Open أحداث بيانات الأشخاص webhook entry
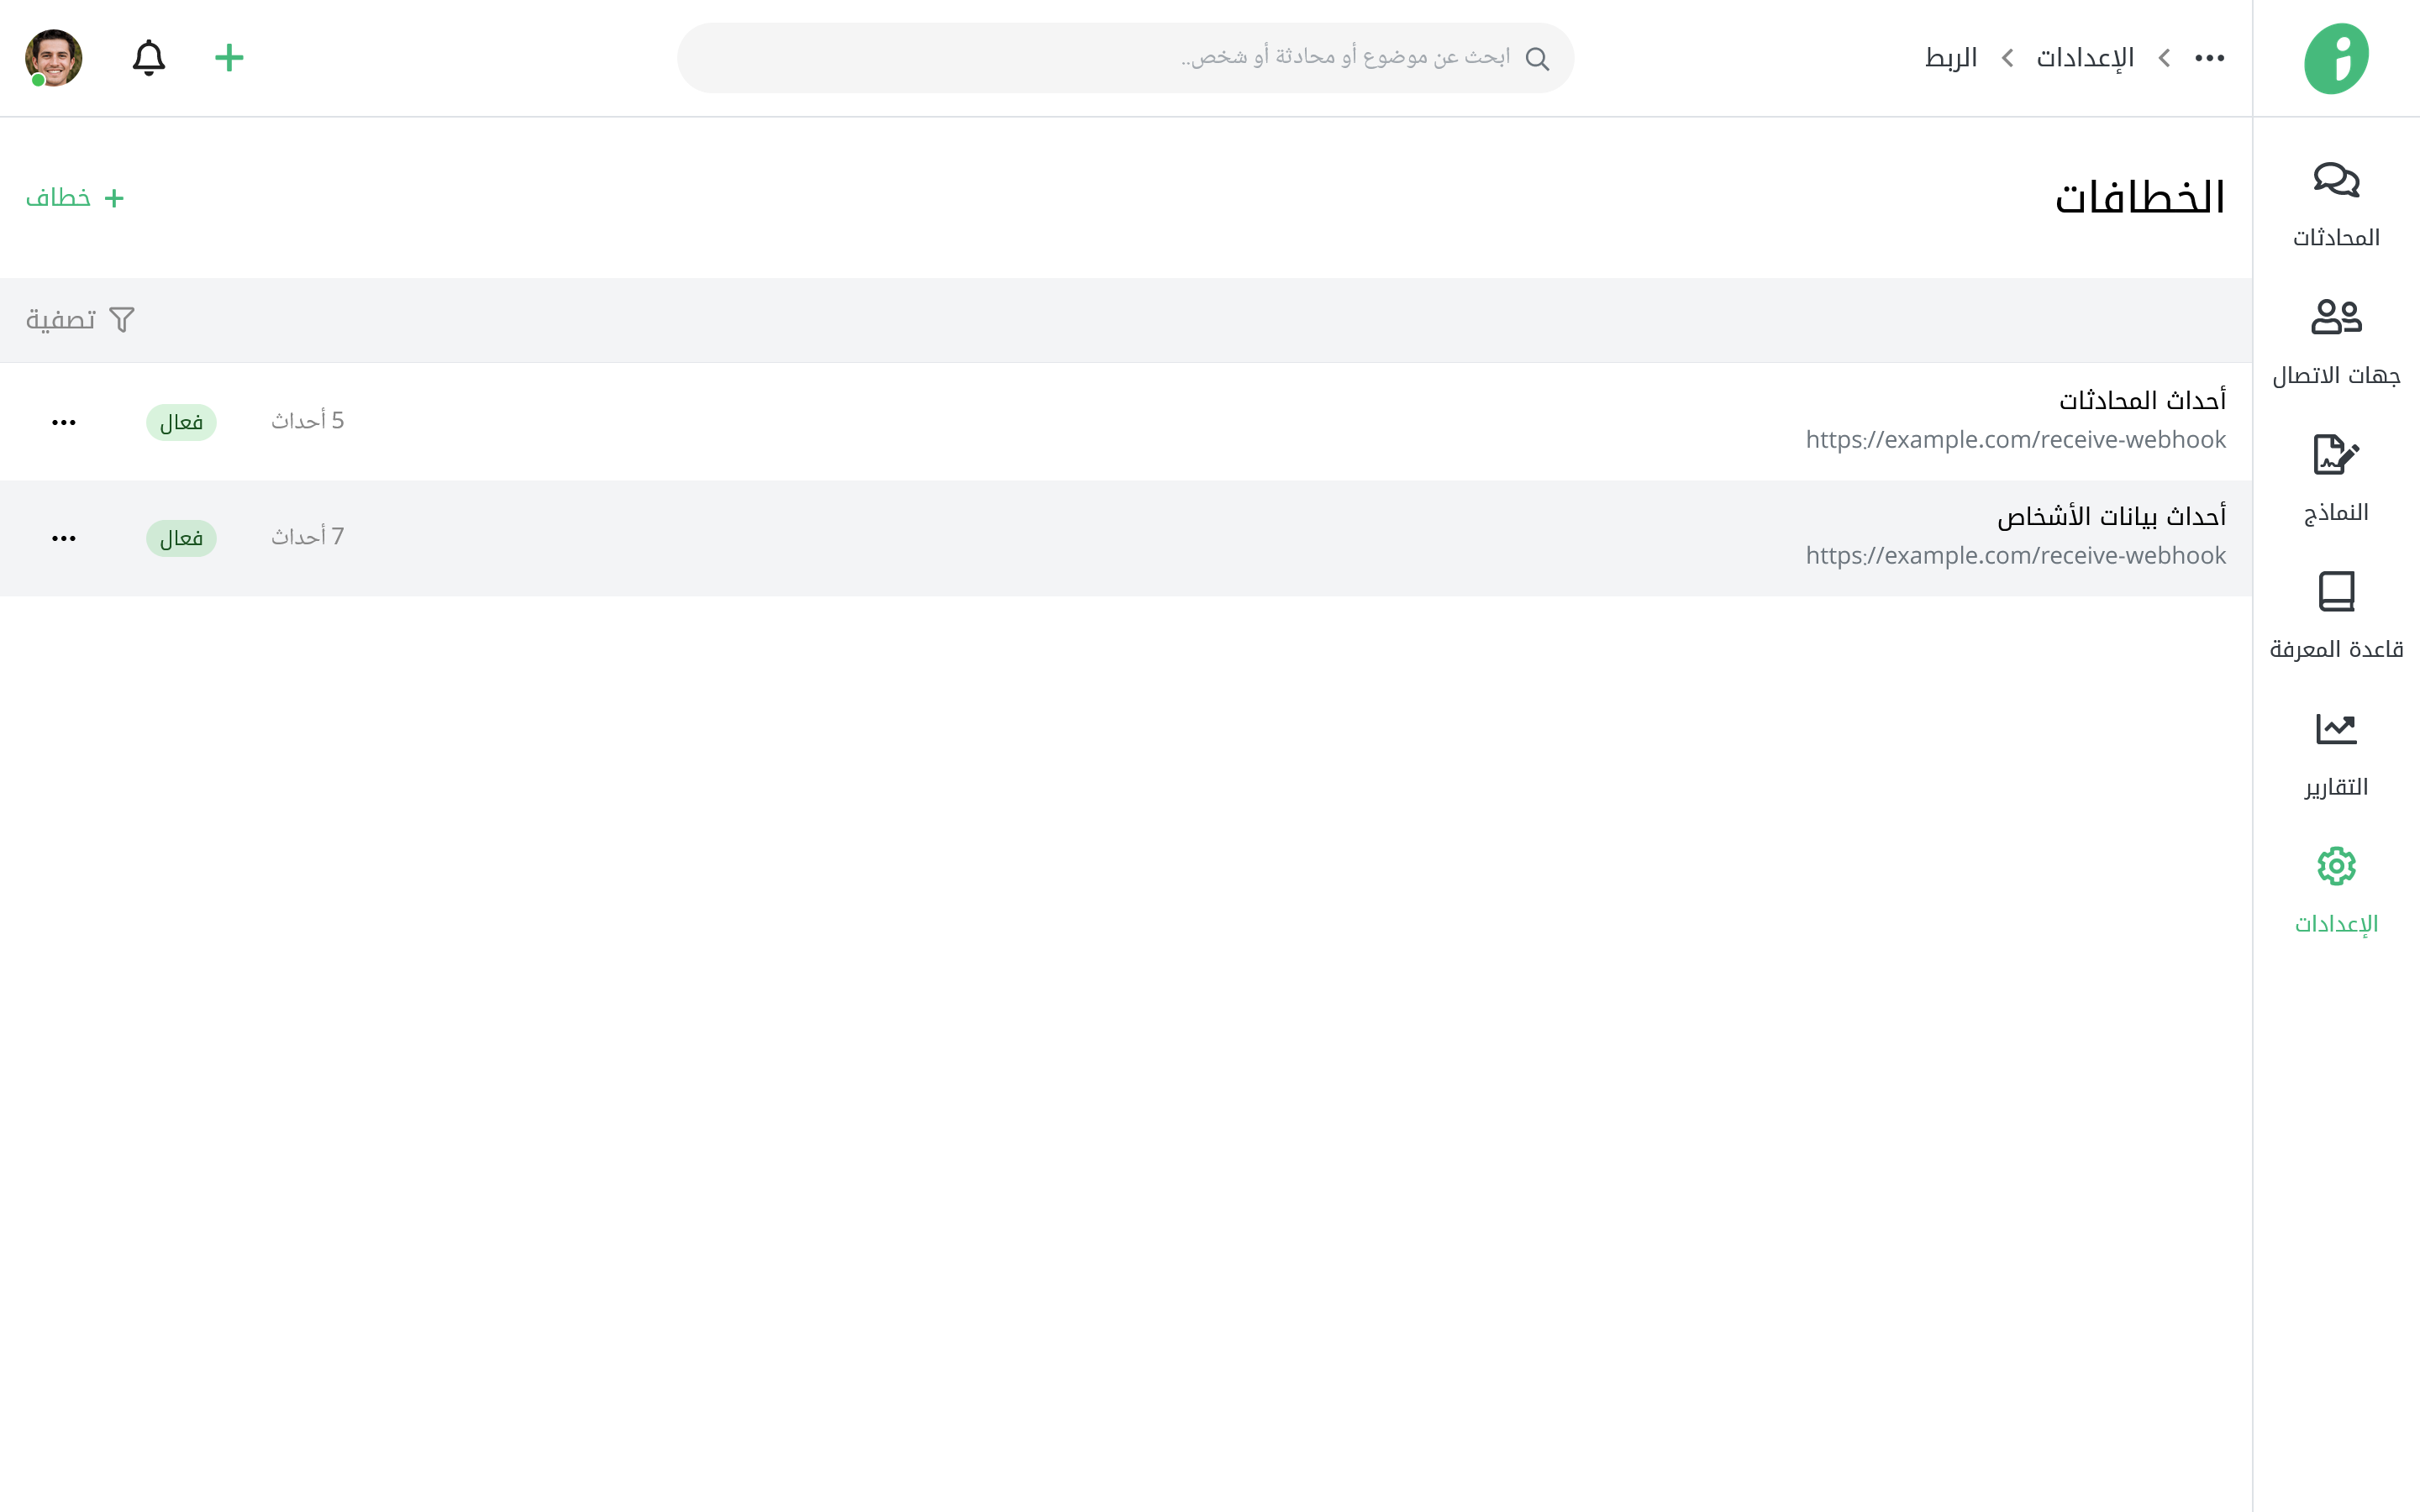This screenshot has height=1512, width=2420. [x=2111, y=517]
